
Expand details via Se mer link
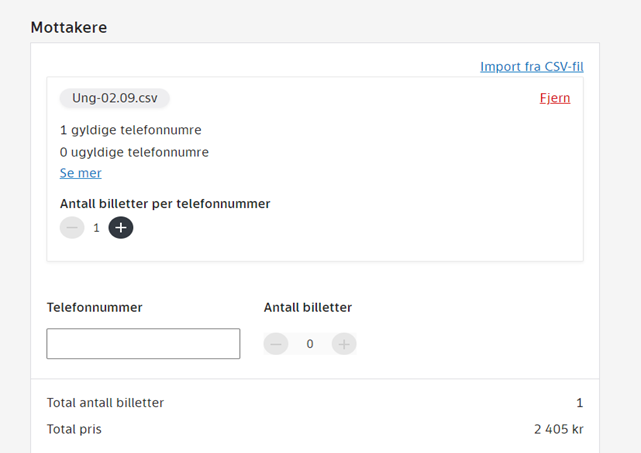[x=81, y=173]
